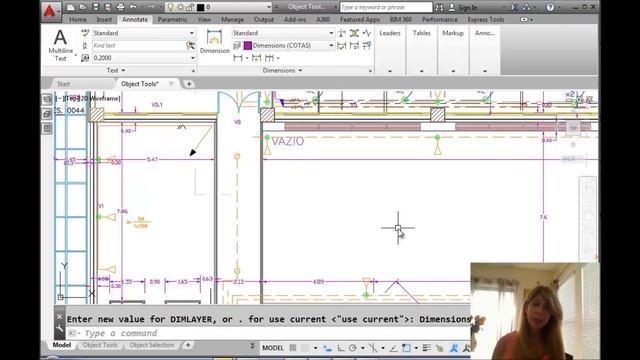This screenshot has width=640, height=360.
Task: Click the Linear dimension icon
Action: [238, 58]
